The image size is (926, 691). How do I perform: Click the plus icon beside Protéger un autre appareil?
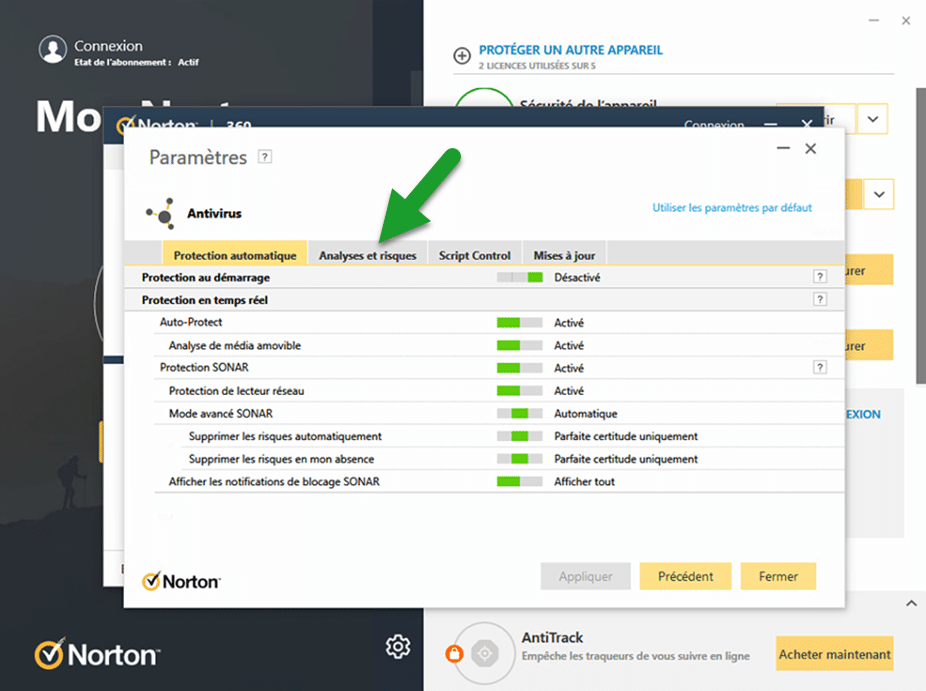[x=462, y=56]
